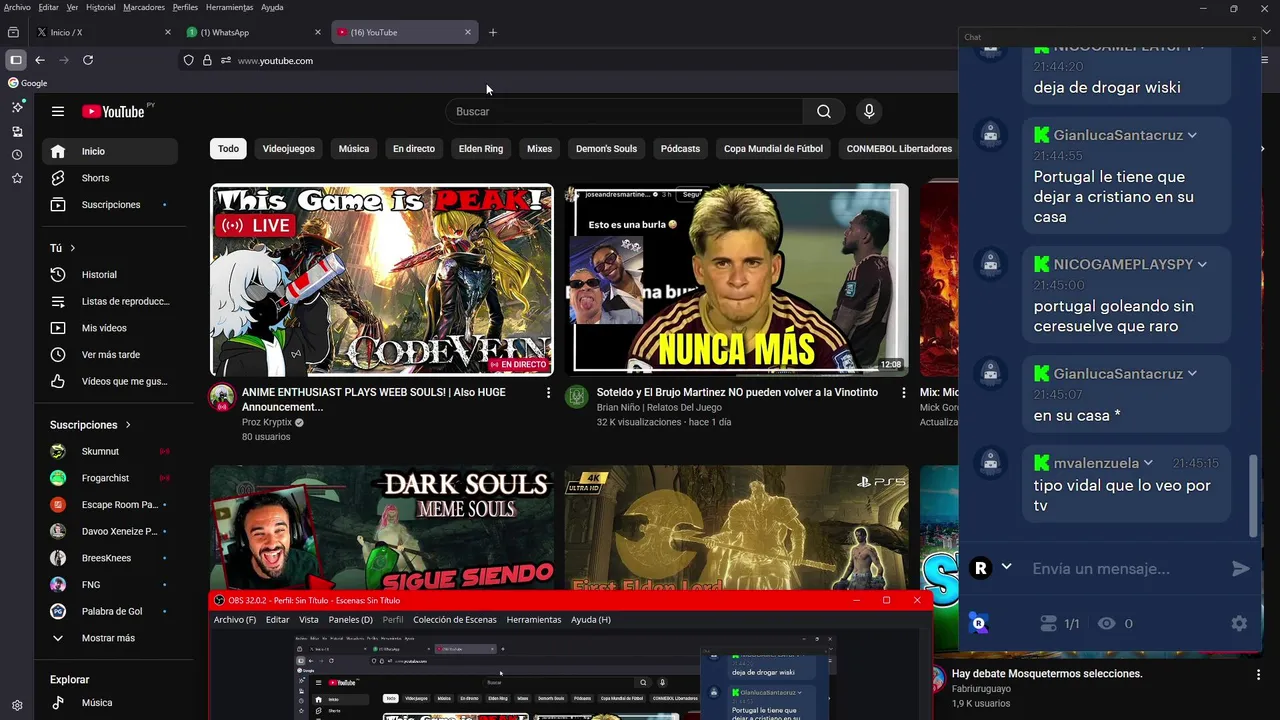This screenshot has height=720, width=1280.
Task: Open the OBS Colección de Escenas menu
Action: pyautogui.click(x=455, y=620)
